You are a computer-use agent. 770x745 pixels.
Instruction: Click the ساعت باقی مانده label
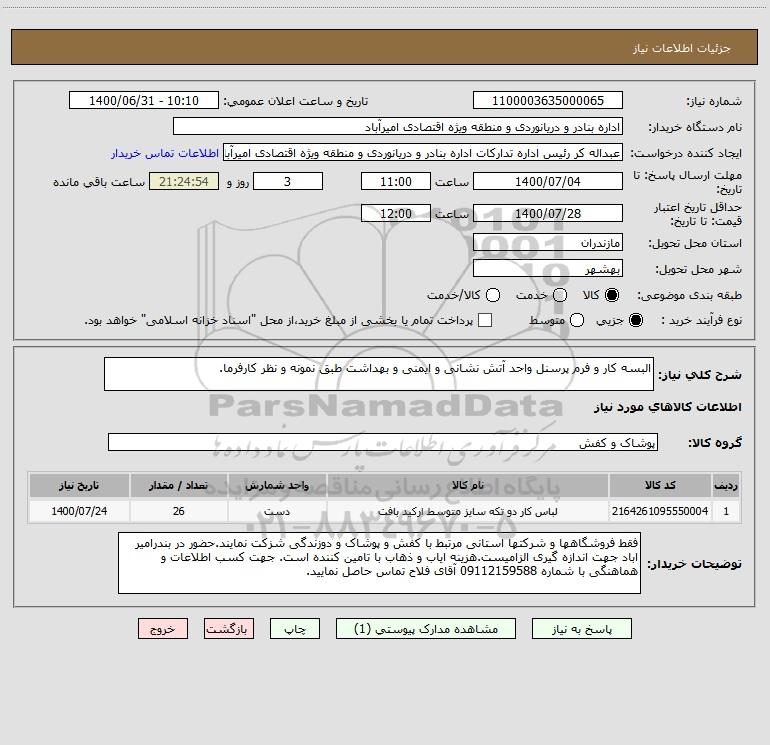99,182
